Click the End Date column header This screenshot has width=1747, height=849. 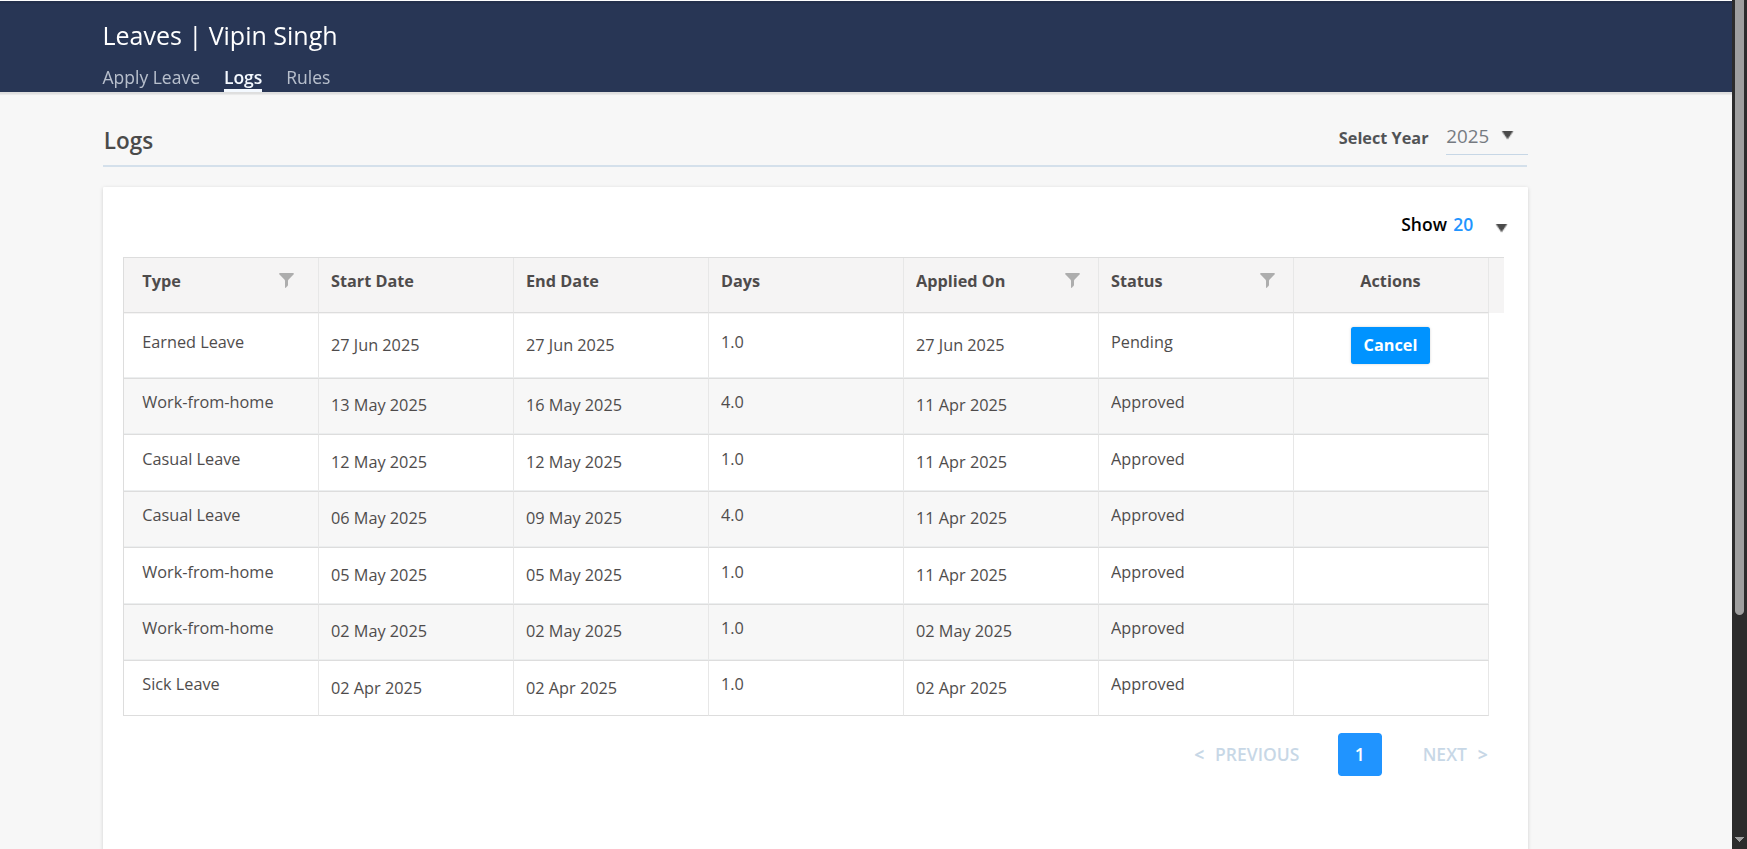tap(562, 282)
